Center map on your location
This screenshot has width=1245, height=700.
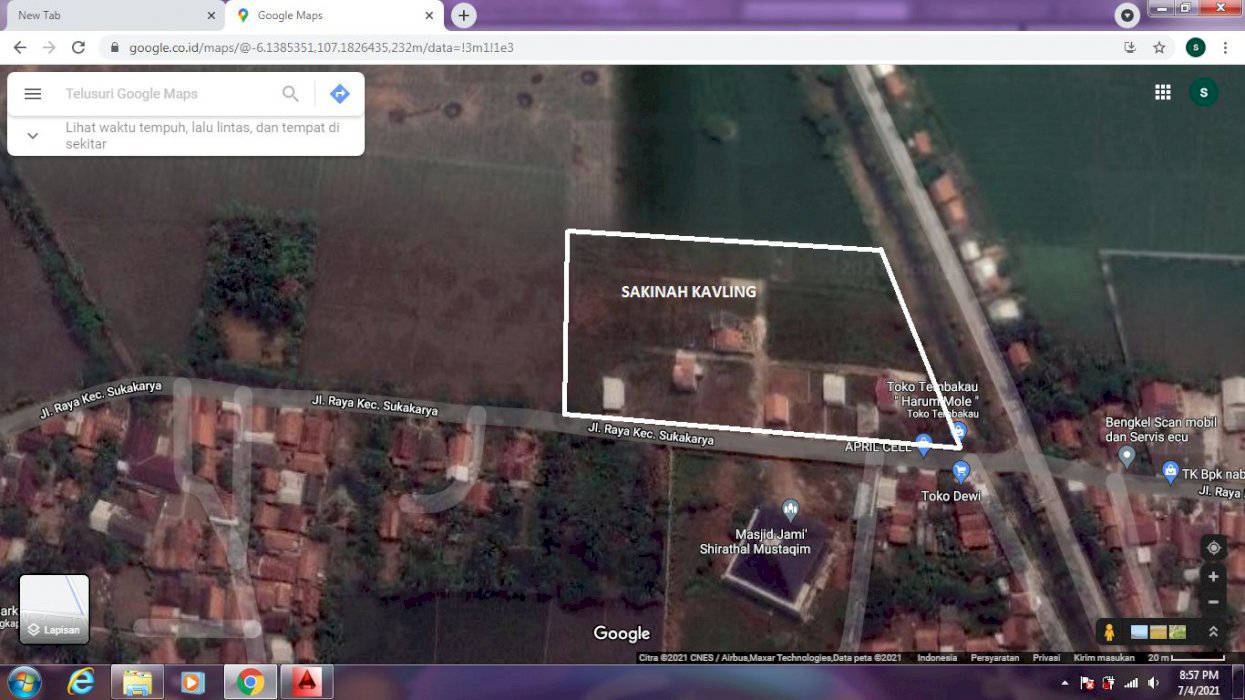coord(1213,548)
